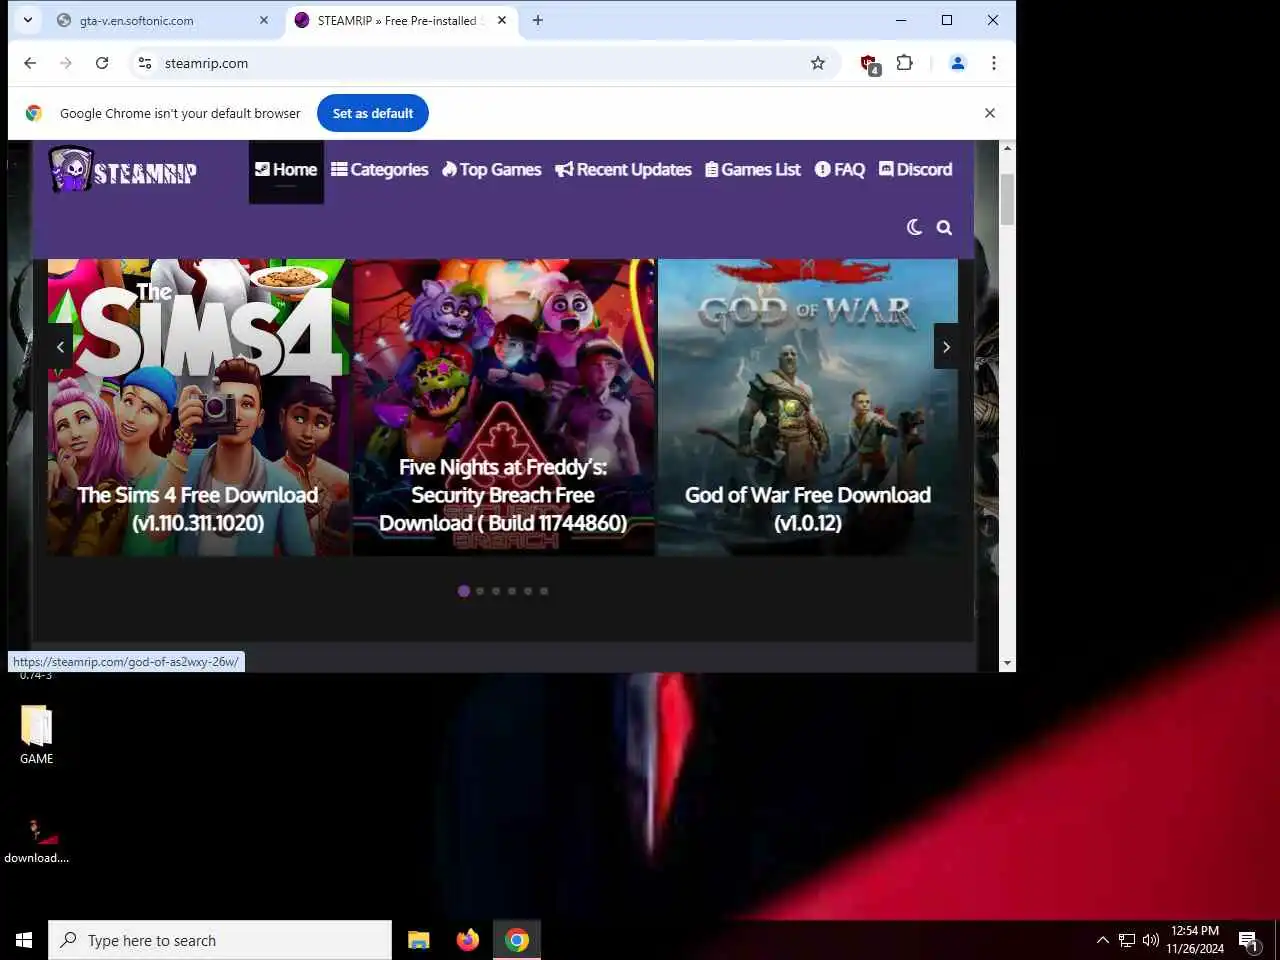Open Five Nights at Freddy's Security Breach card
1280x960 pixels.
(x=503, y=408)
